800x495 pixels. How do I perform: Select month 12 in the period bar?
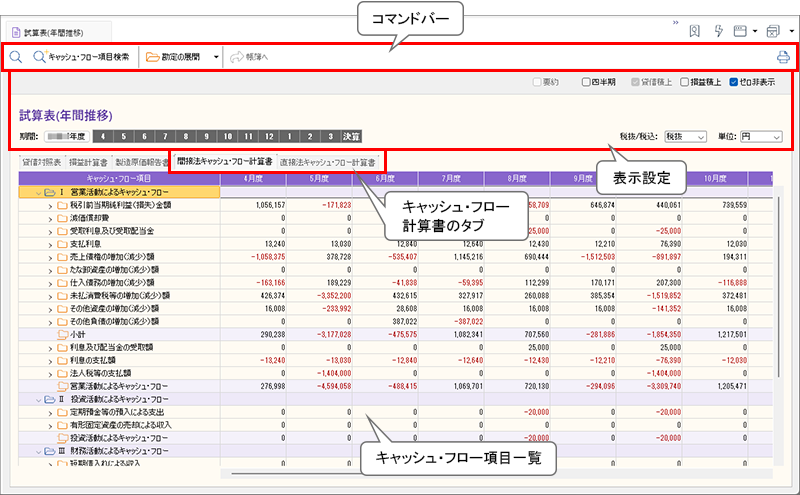pos(269,136)
